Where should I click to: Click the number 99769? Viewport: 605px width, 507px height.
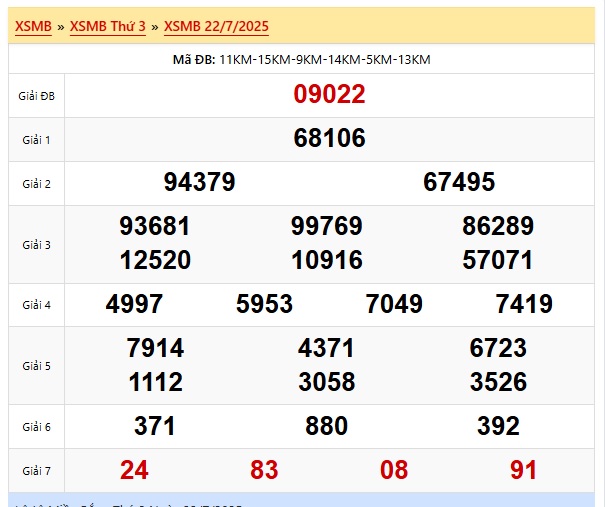click(326, 226)
